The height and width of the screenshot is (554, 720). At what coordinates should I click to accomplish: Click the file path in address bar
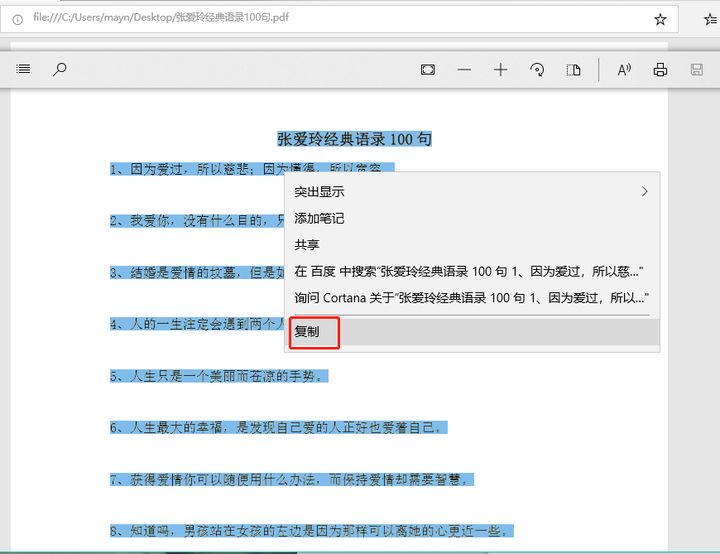coord(161,17)
